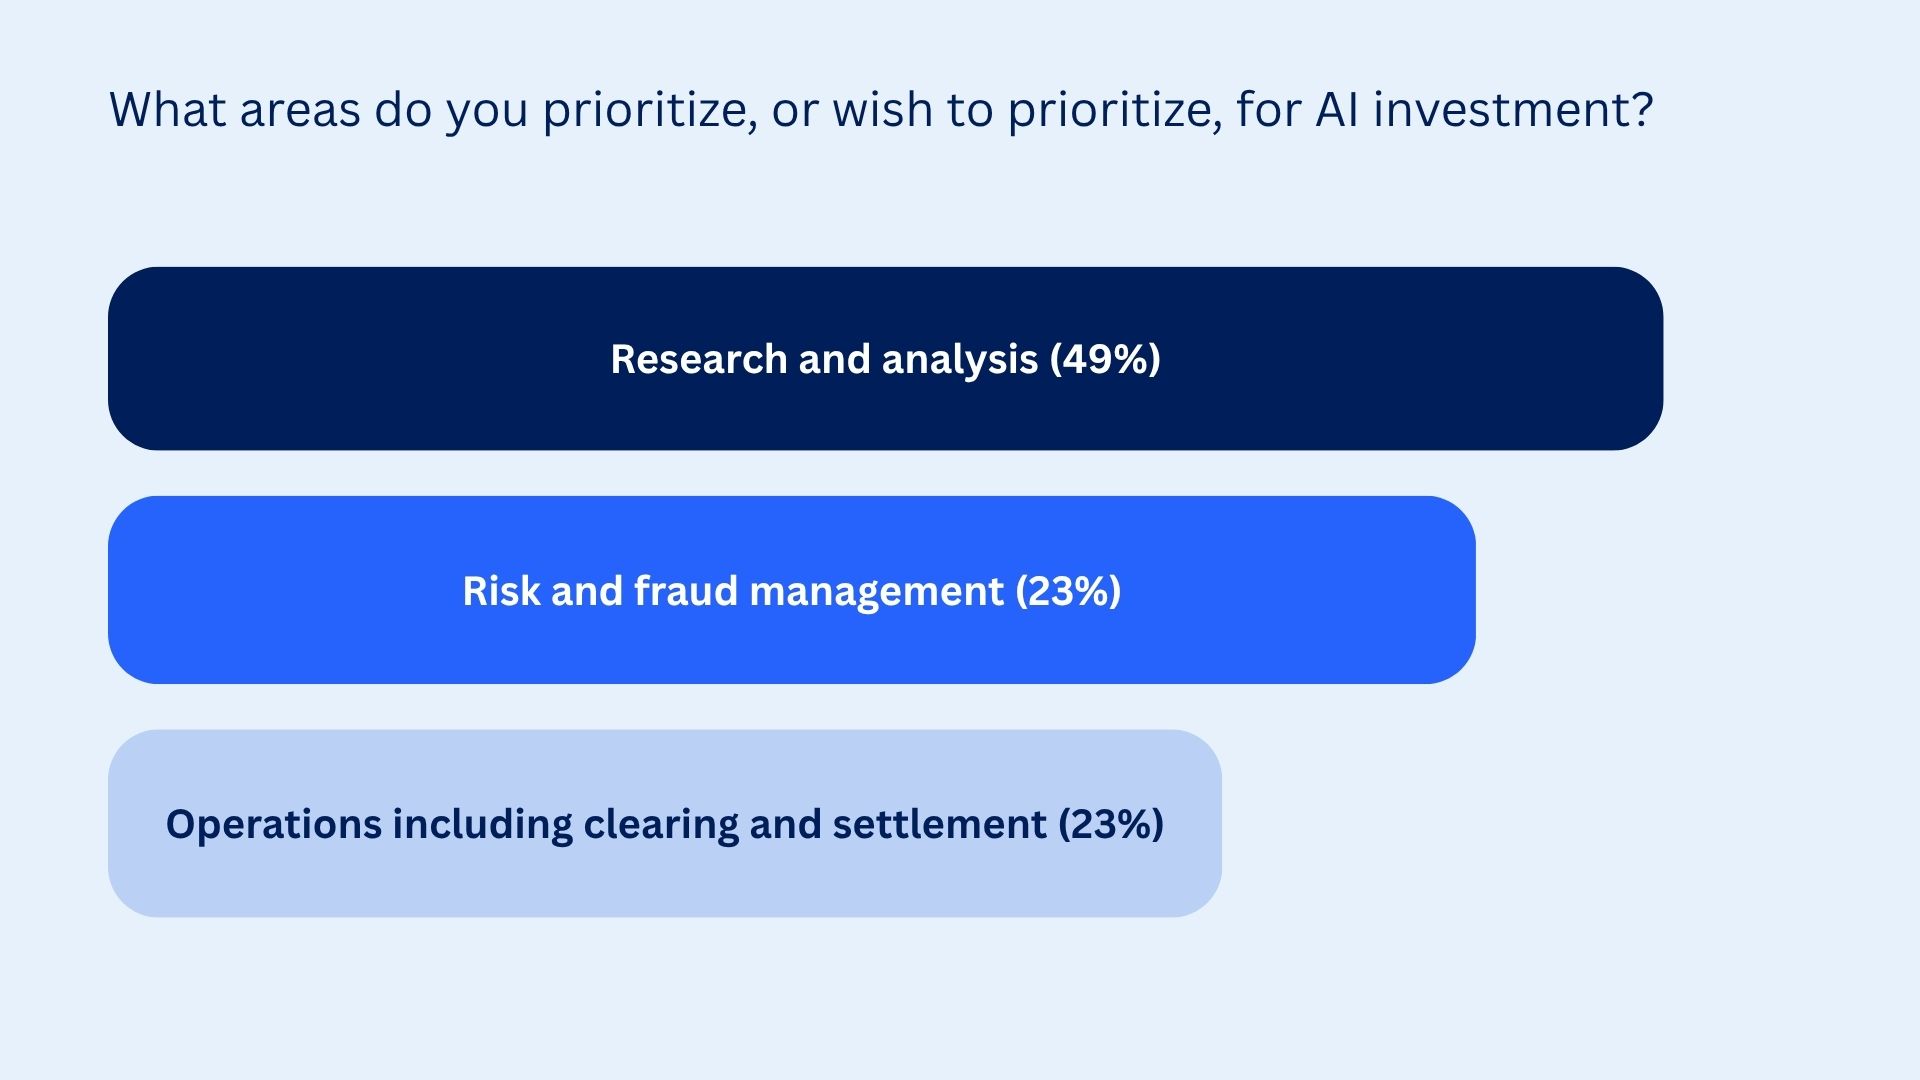1920x1080 pixels.
Task: Click the survey question heading text
Action: [881, 110]
